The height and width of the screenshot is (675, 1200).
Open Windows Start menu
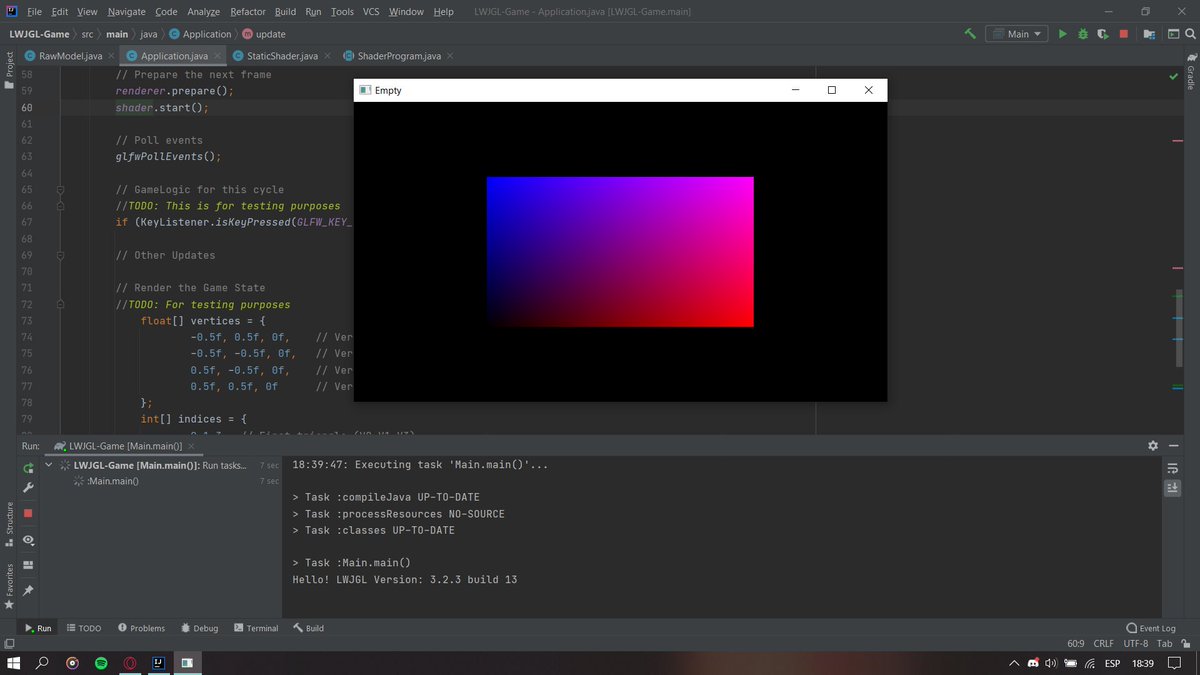coord(12,663)
